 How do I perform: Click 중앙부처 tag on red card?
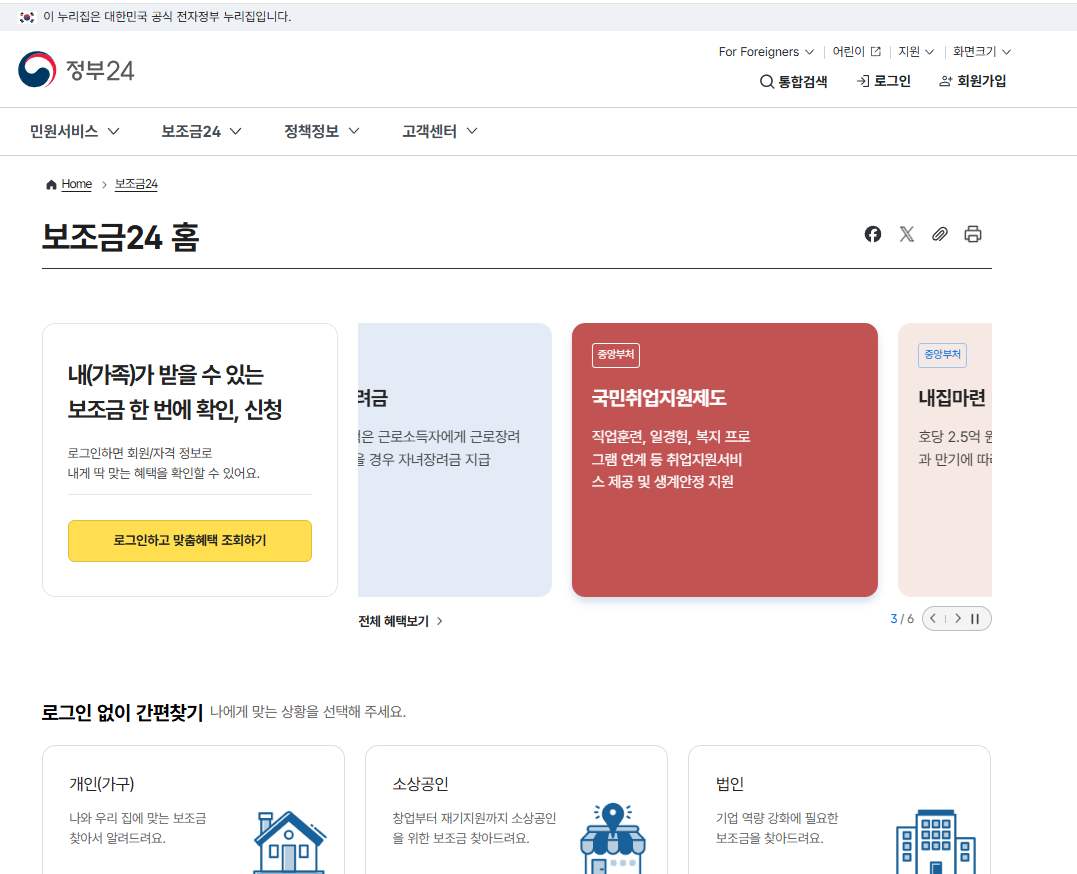click(615, 355)
